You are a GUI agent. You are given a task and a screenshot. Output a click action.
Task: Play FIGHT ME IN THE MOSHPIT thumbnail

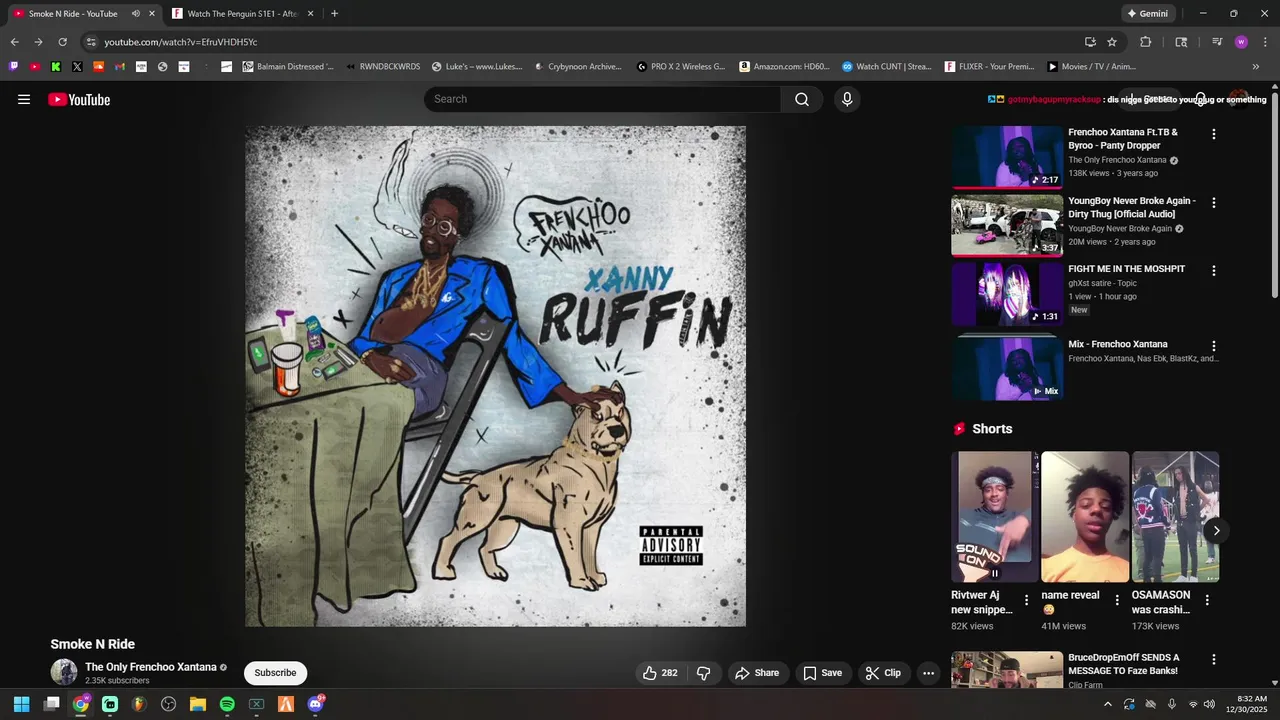1007,294
